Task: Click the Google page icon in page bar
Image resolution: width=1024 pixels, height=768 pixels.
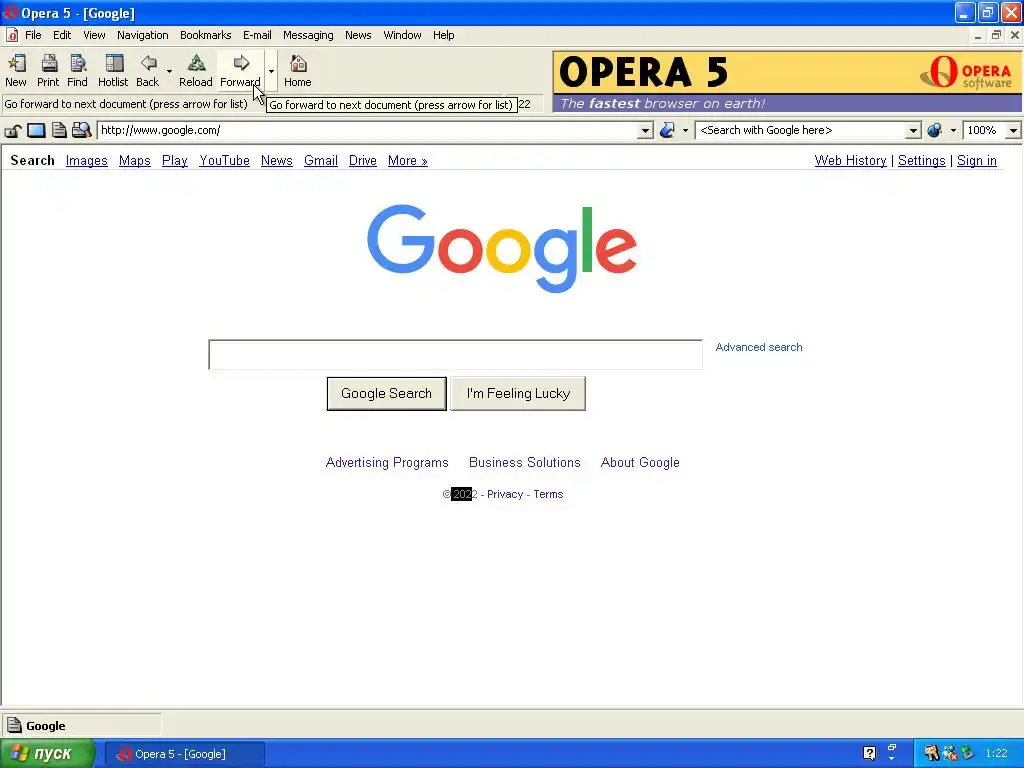Action: pos(14,725)
